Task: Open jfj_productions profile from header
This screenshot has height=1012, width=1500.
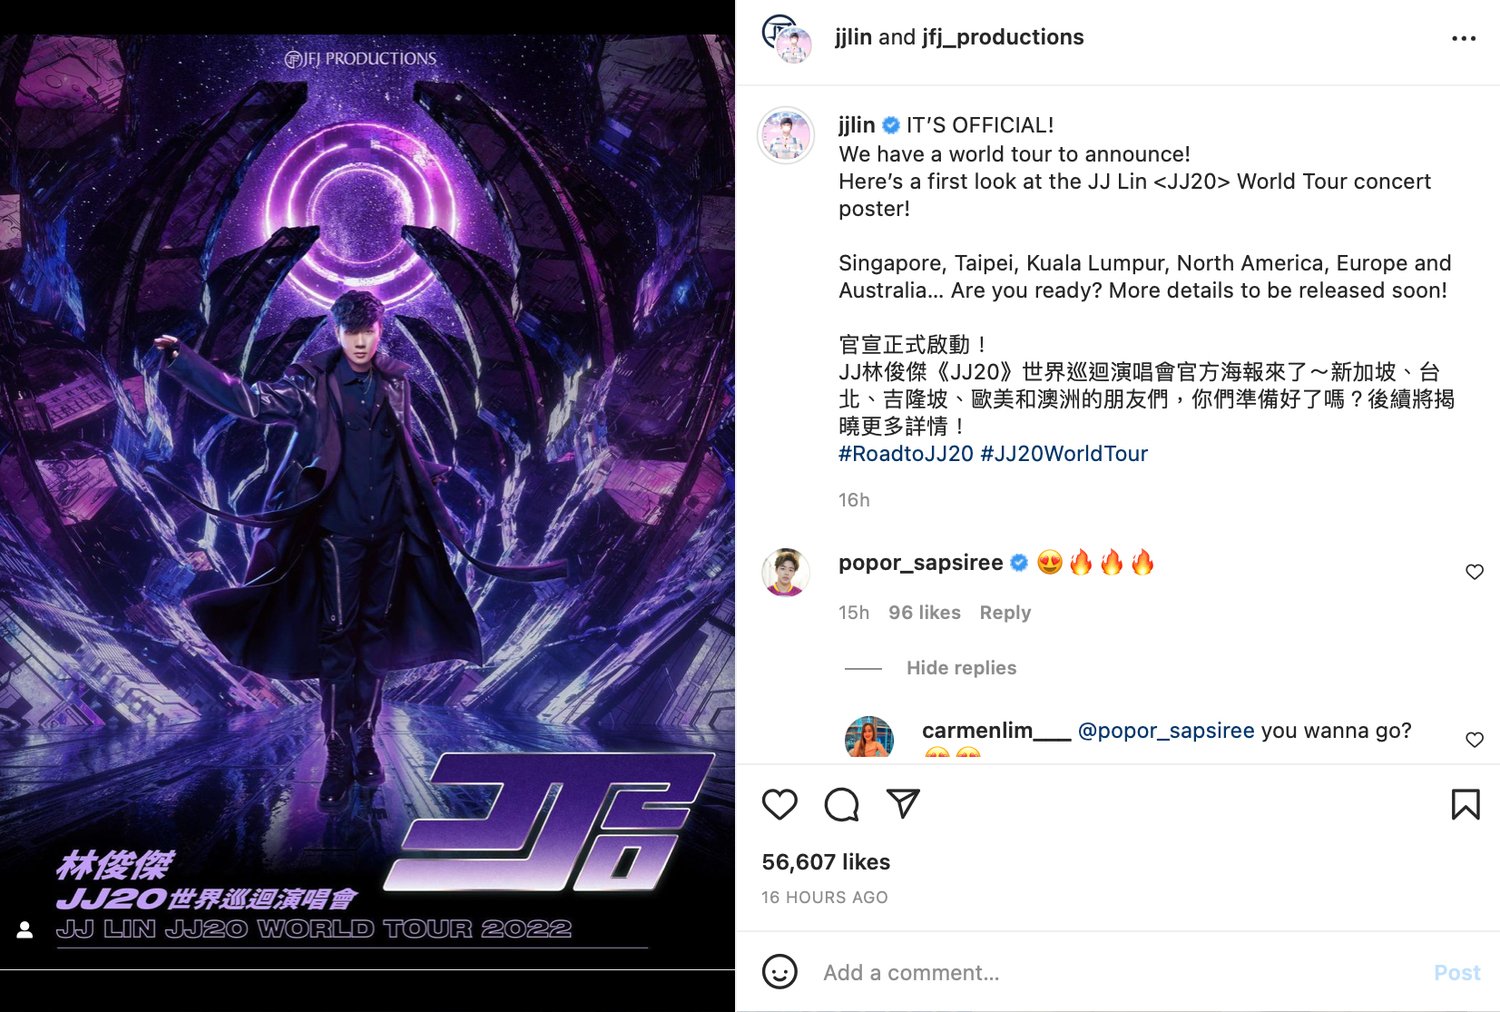Action: coord(1003,37)
